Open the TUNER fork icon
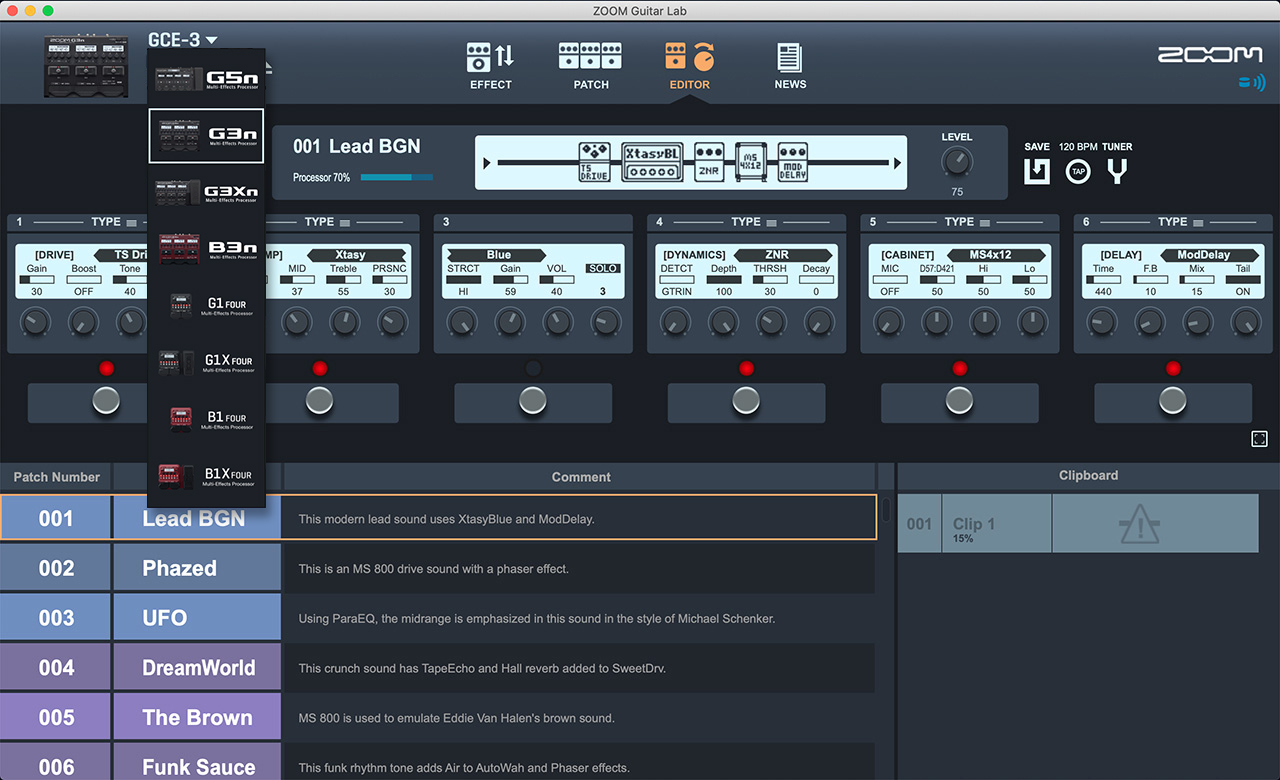Image resolution: width=1280 pixels, height=780 pixels. 1117,171
